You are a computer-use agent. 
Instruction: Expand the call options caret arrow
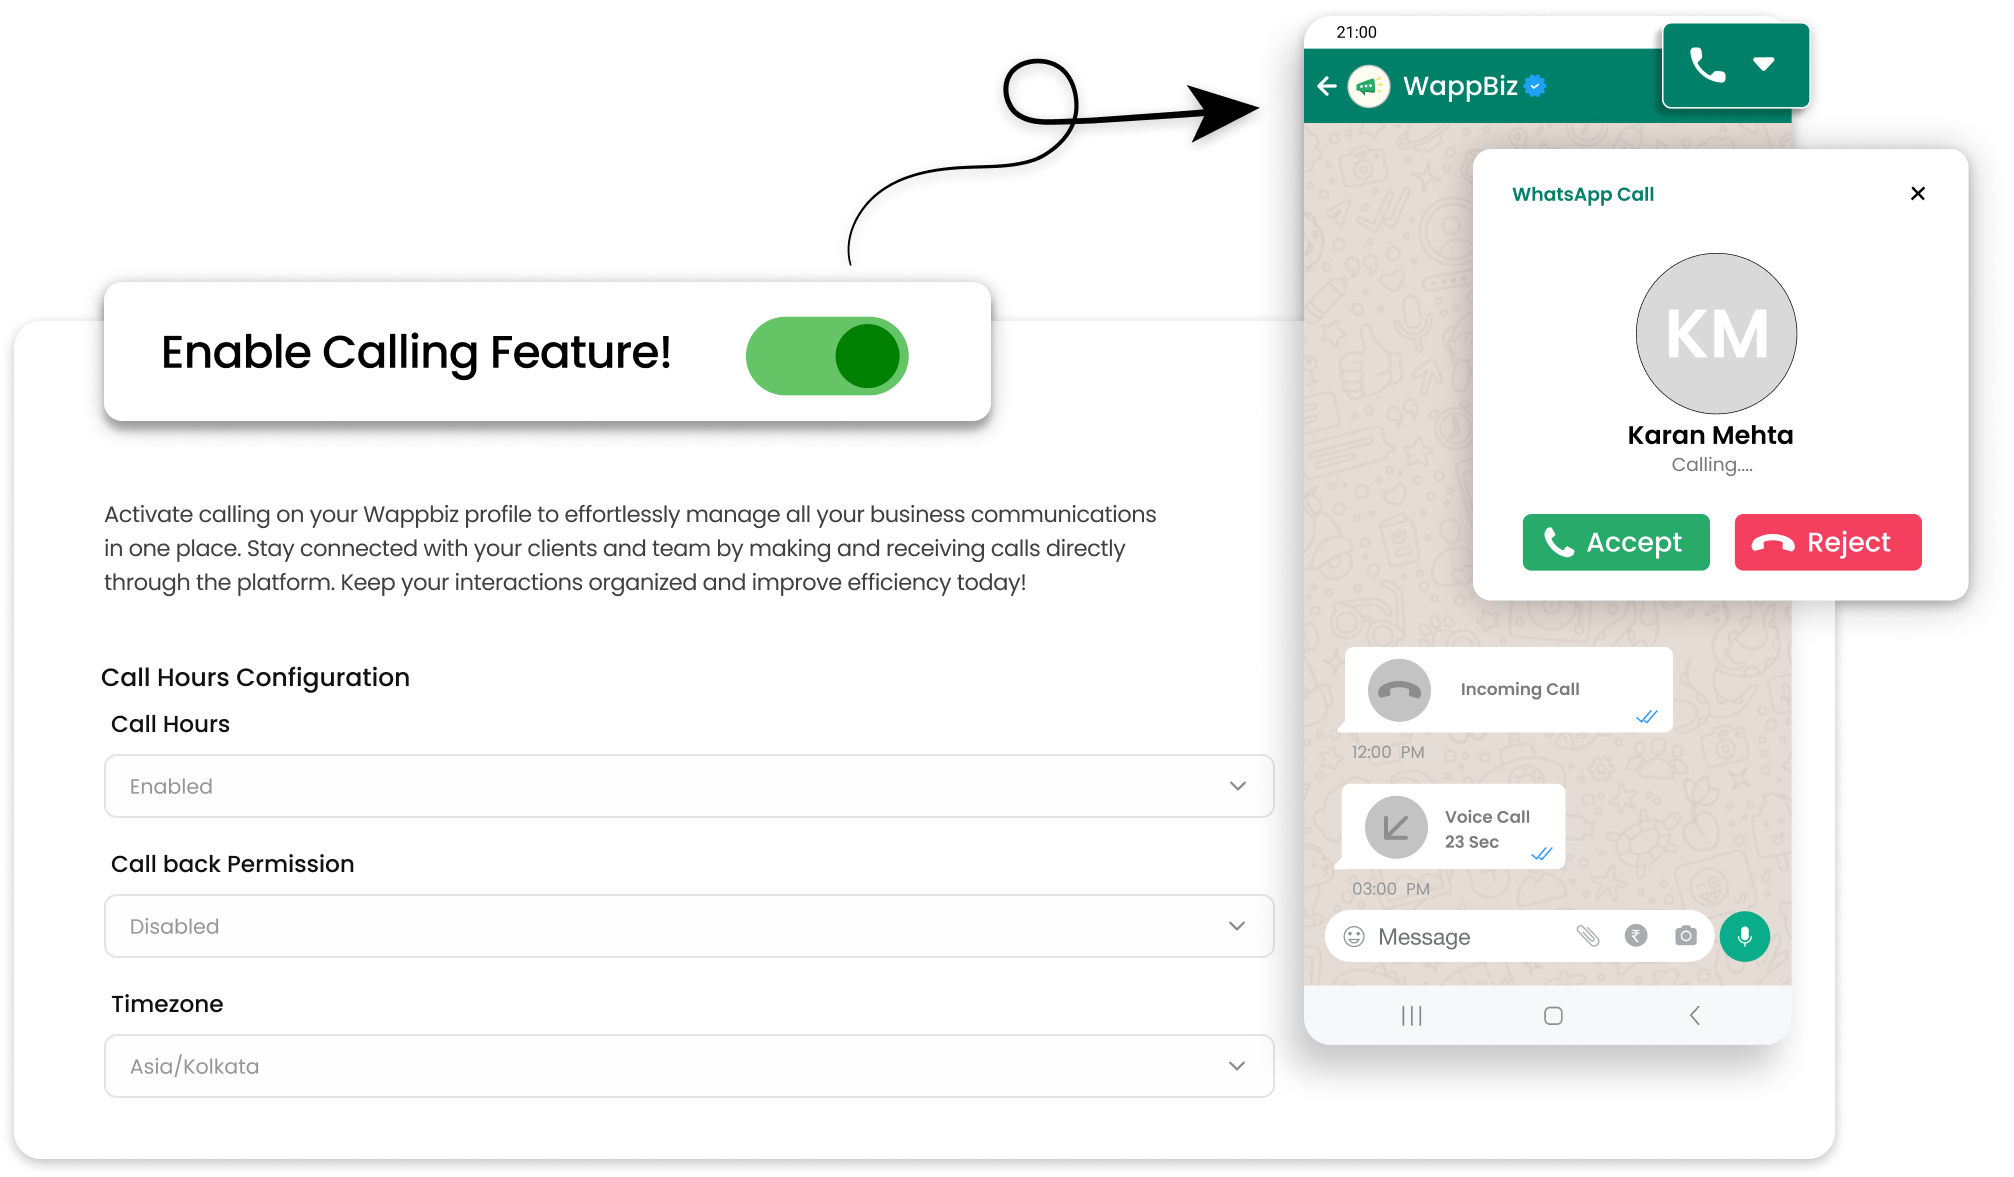click(1764, 64)
